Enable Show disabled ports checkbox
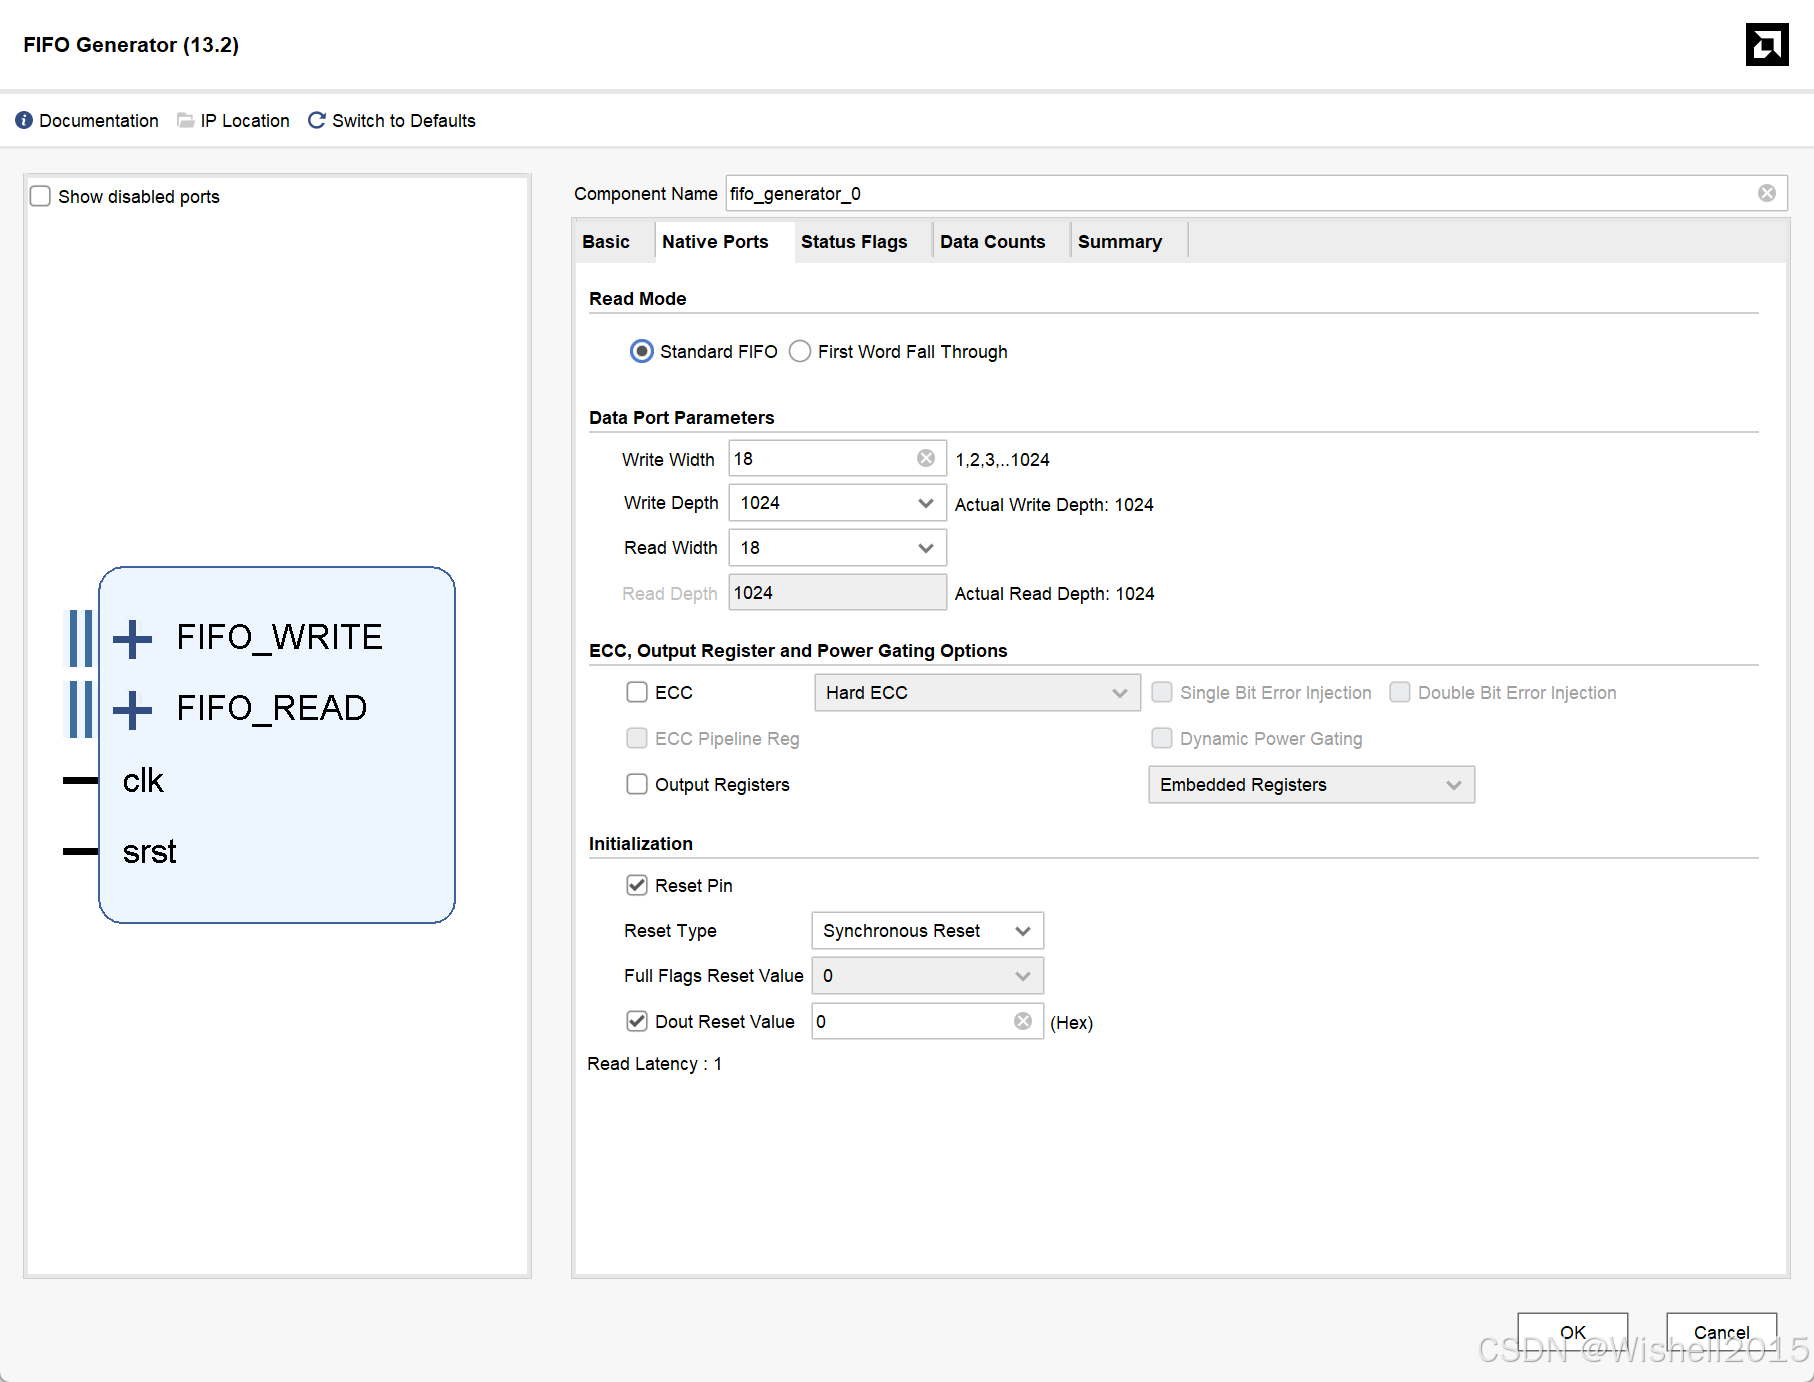Image resolution: width=1814 pixels, height=1382 pixels. pos(40,196)
